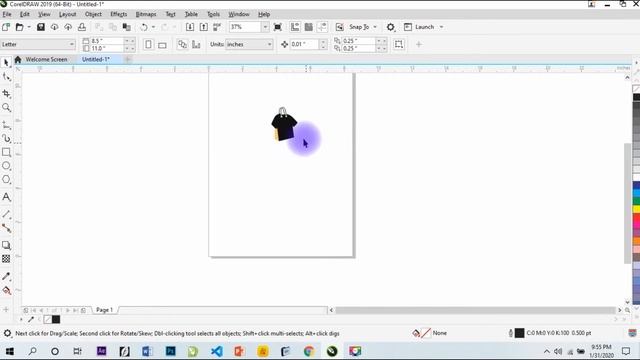Click the Snap To button label
The height and width of the screenshot is (360, 640).
359,27
